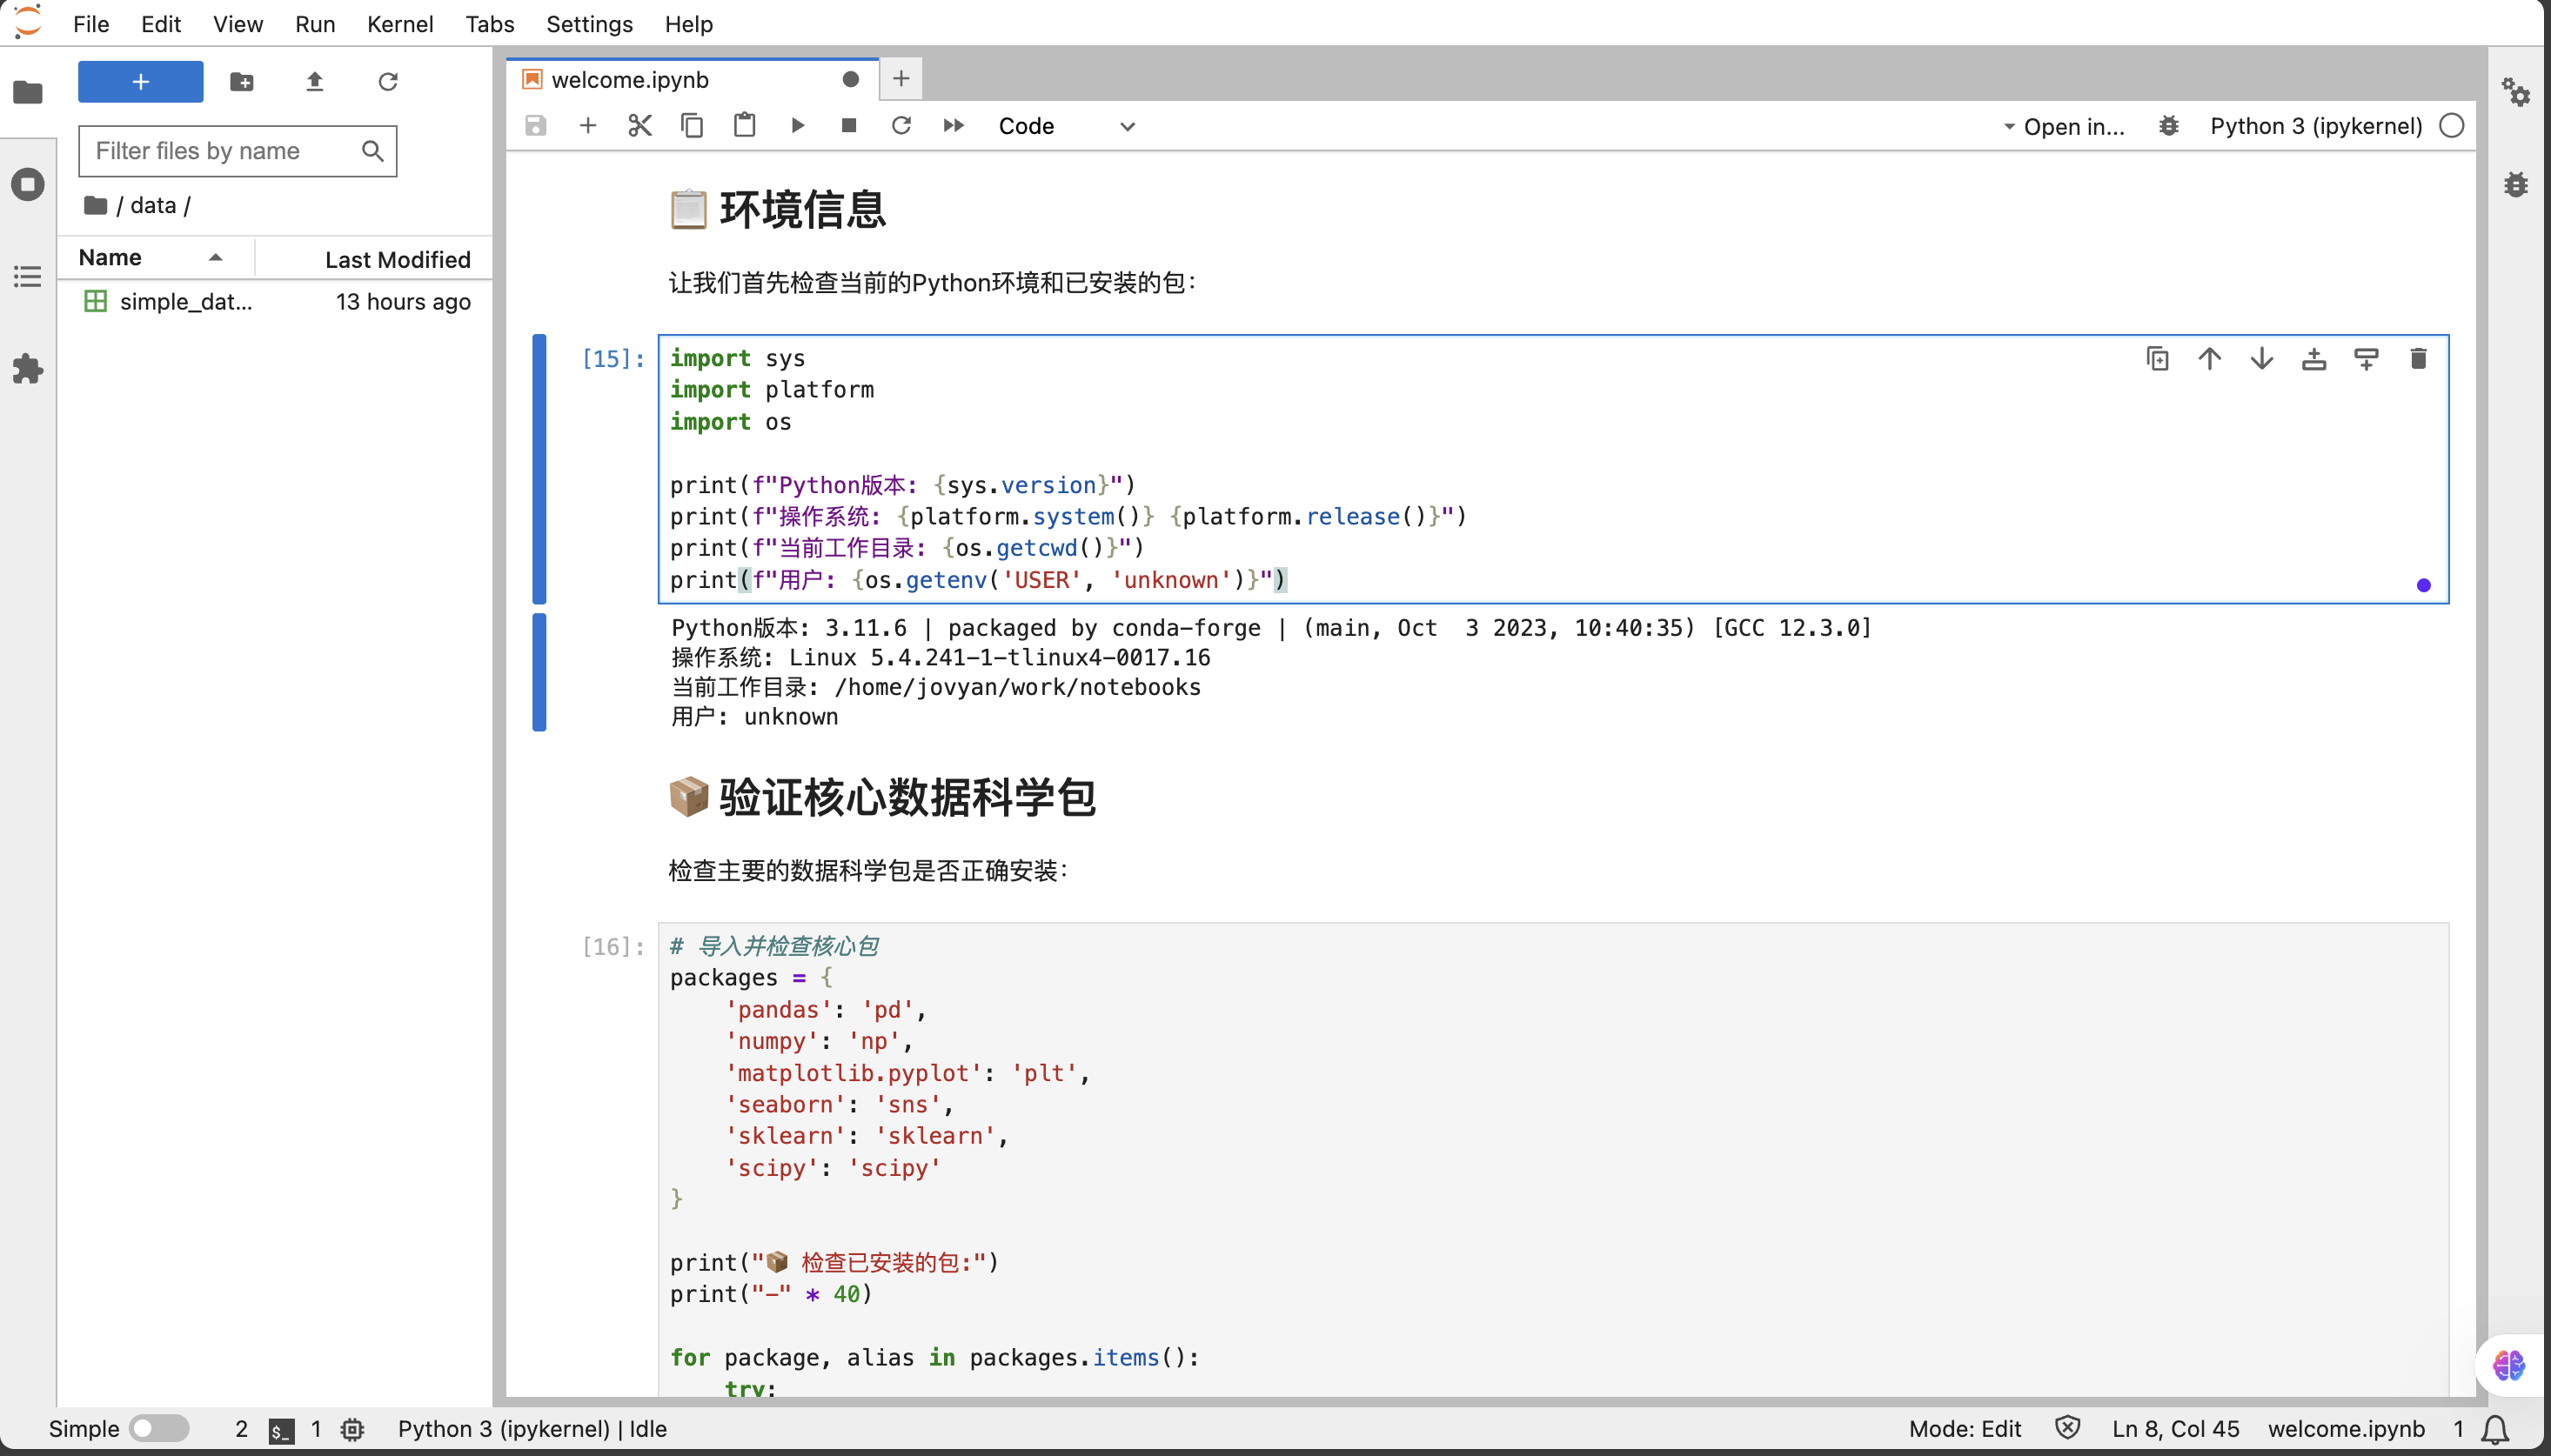2551x1456 pixels.
Task: Open the data breadcrumb folder
Action: point(153,205)
